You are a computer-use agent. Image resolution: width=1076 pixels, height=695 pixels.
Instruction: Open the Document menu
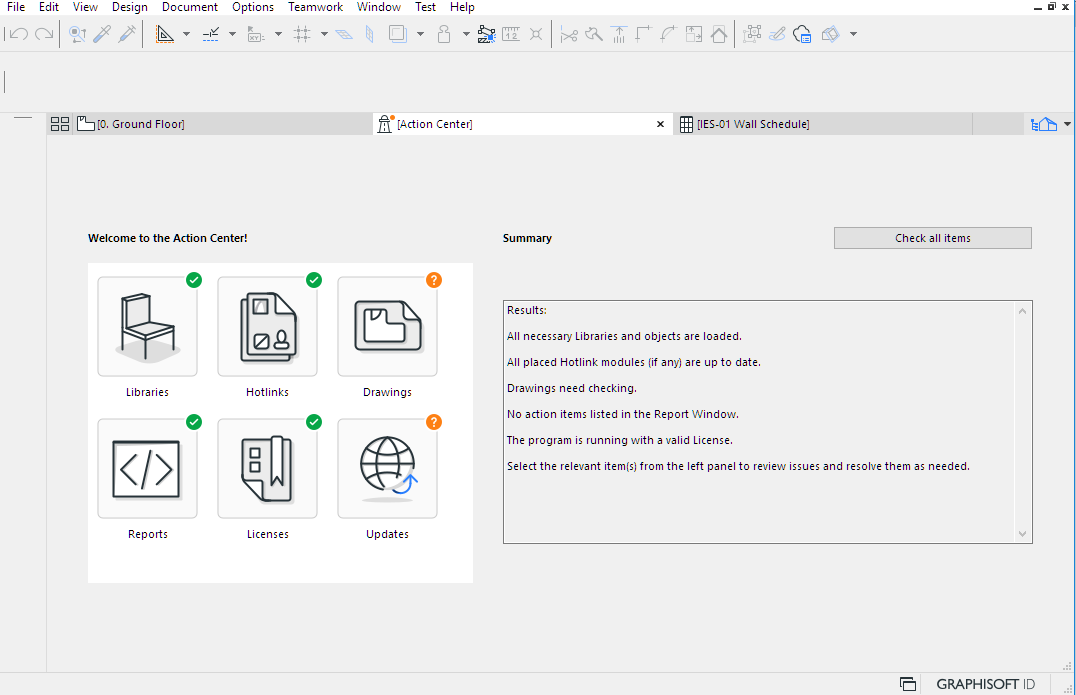coord(189,7)
